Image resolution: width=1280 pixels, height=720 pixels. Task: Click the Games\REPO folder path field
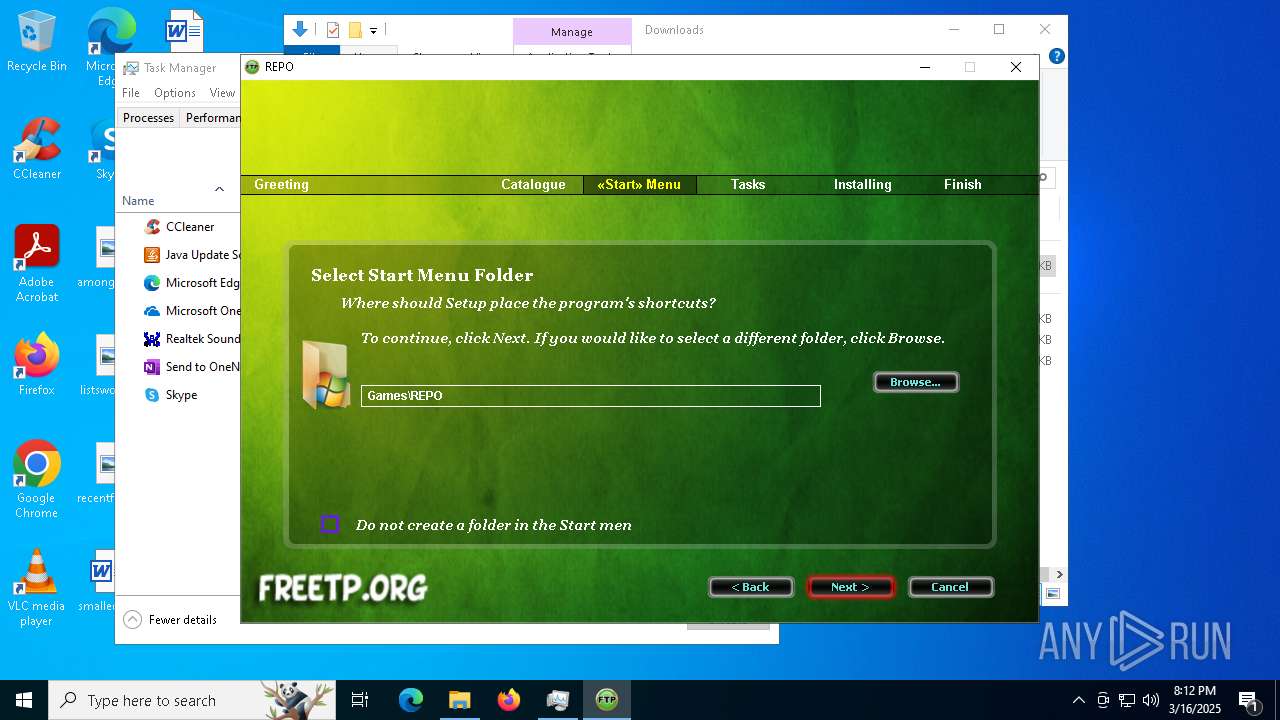[x=590, y=396]
